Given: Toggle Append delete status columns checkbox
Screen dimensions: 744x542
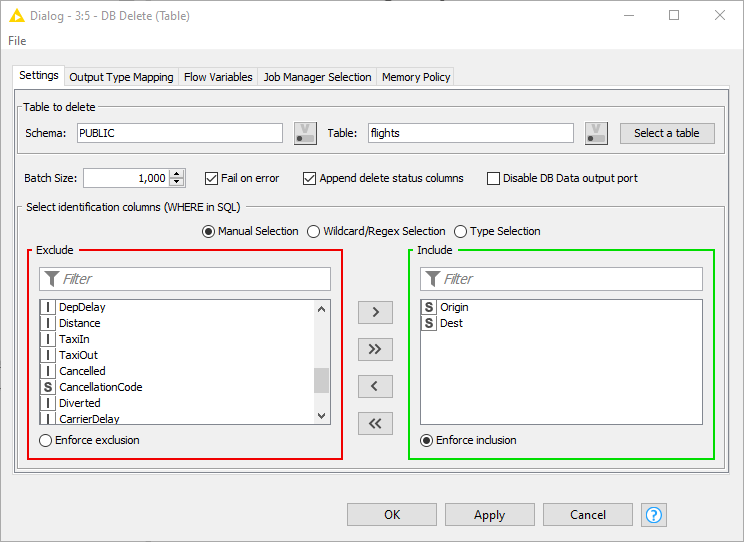Looking at the screenshot, I should click(309, 178).
